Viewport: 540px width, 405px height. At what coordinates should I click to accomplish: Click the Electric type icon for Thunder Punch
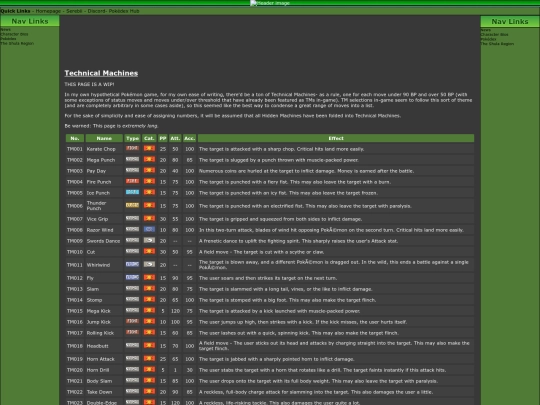coord(132,205)
